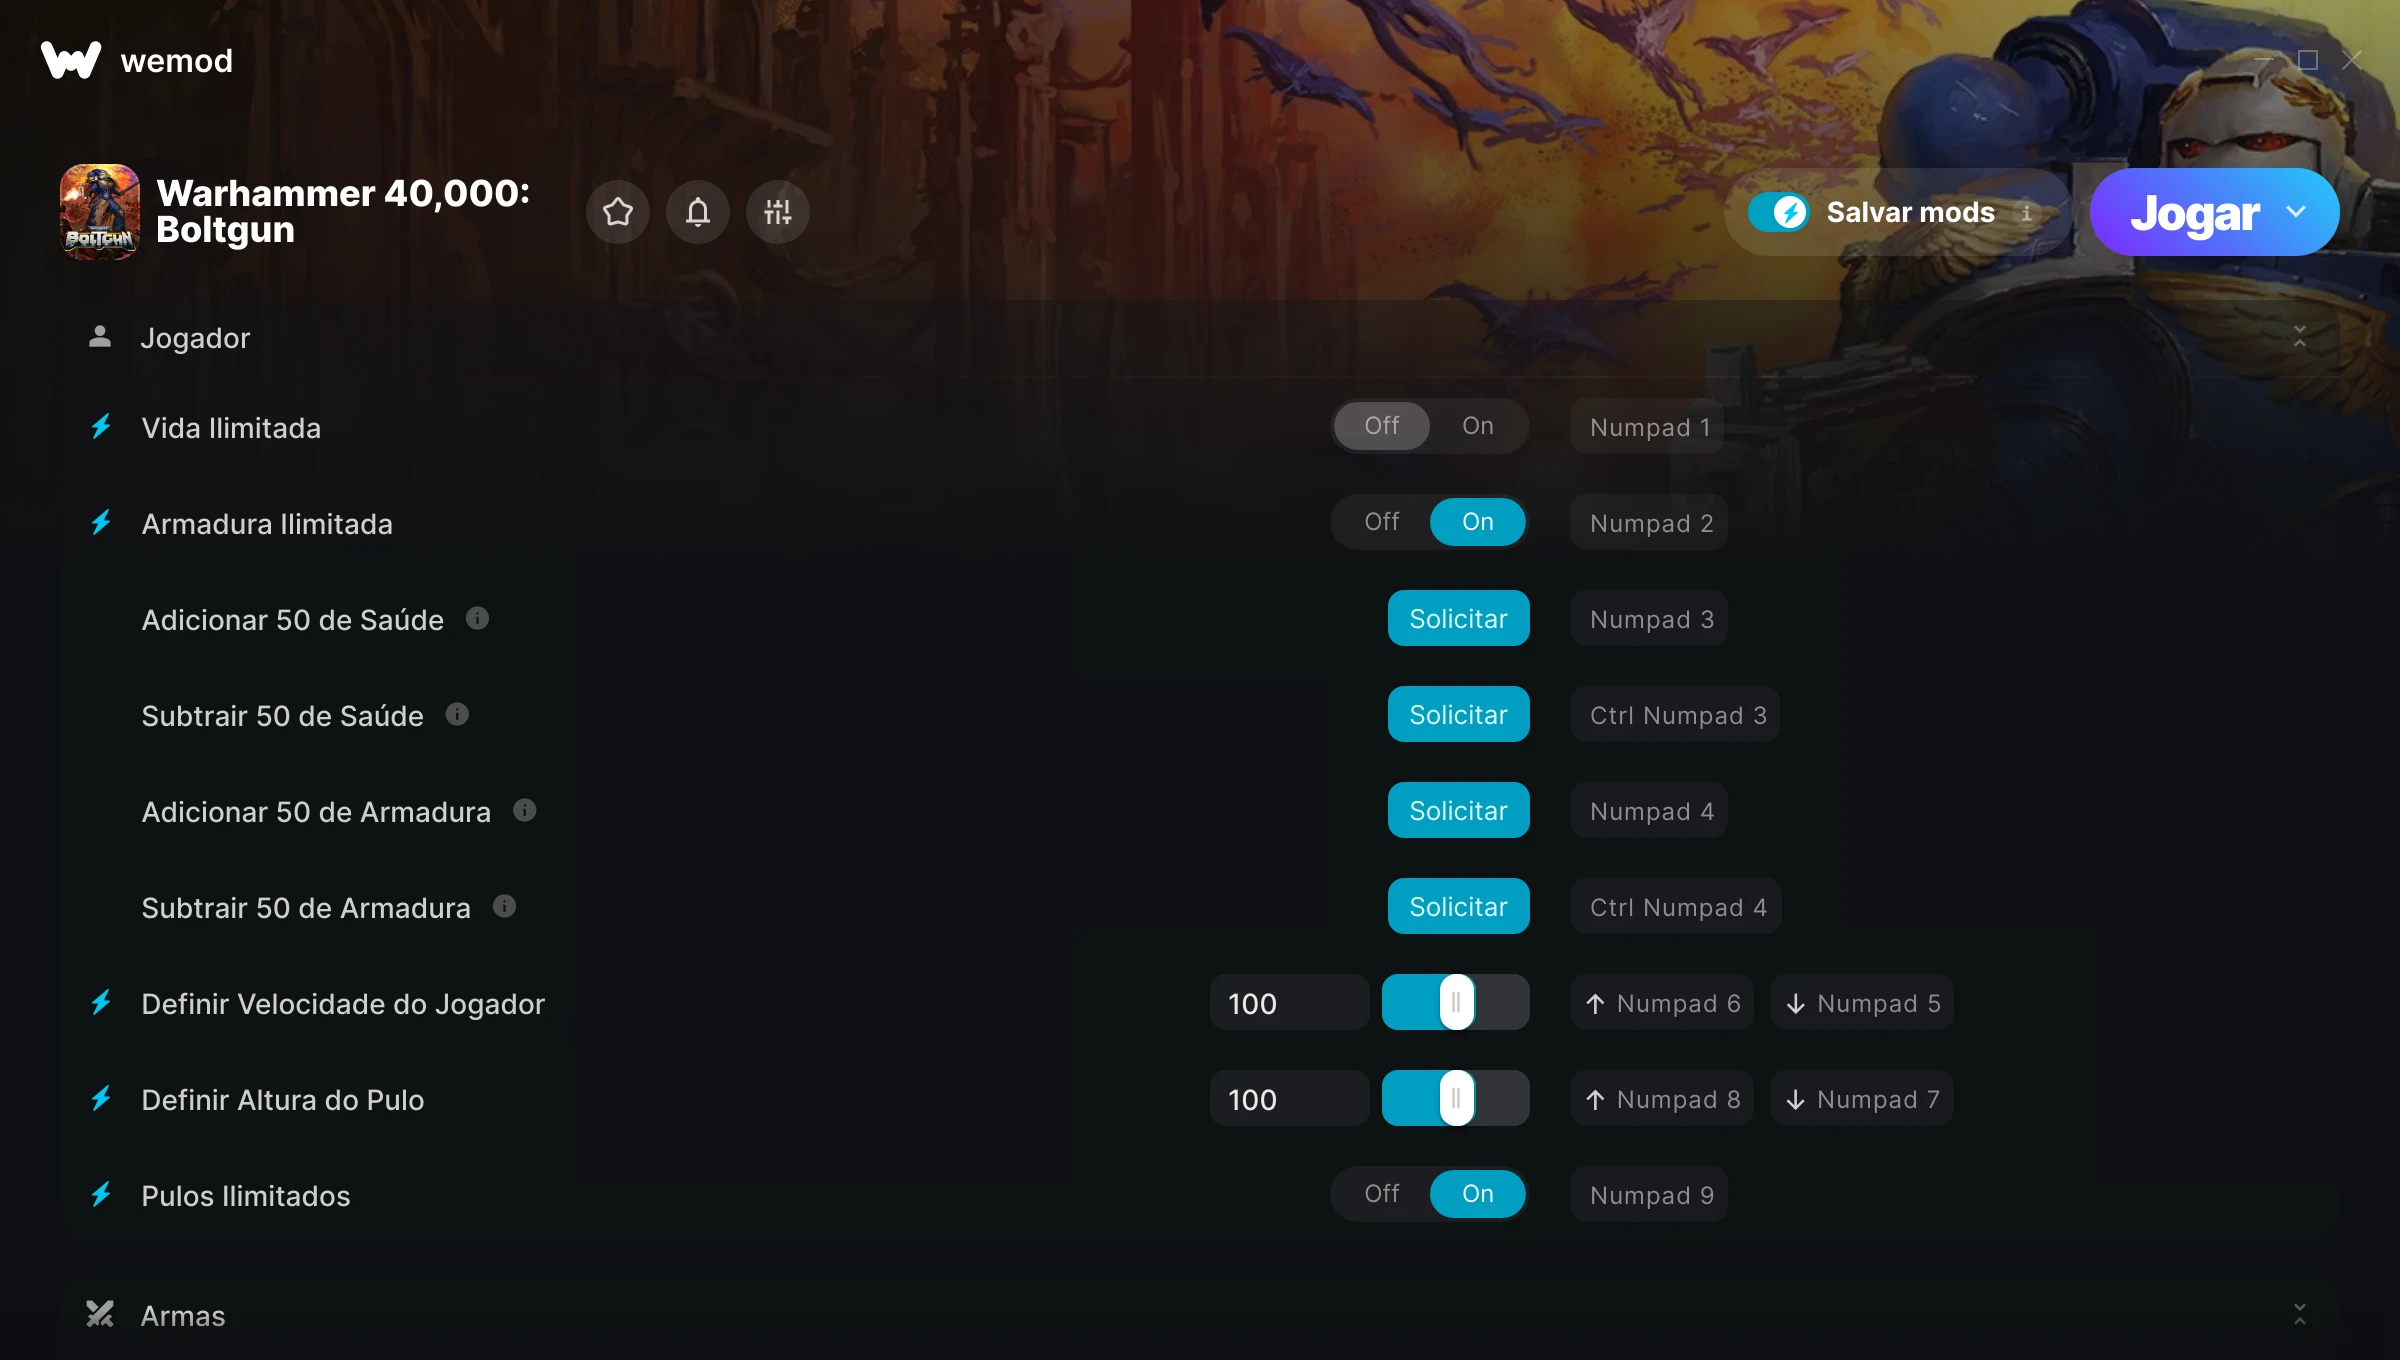Click the favorite star icon
The height and width of the screenshot is (1360, 2400).
[x=618, y=212]
